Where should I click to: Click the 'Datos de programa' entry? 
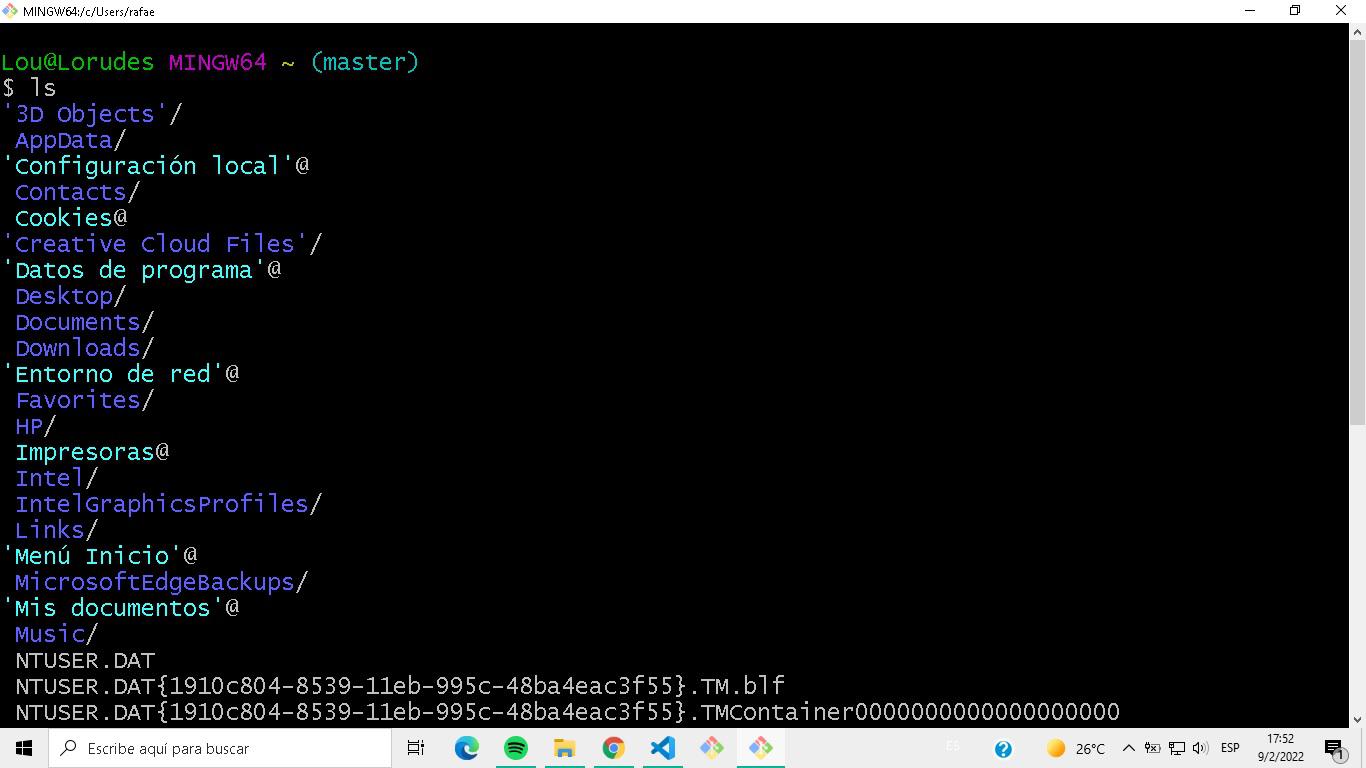pos(141,270)
